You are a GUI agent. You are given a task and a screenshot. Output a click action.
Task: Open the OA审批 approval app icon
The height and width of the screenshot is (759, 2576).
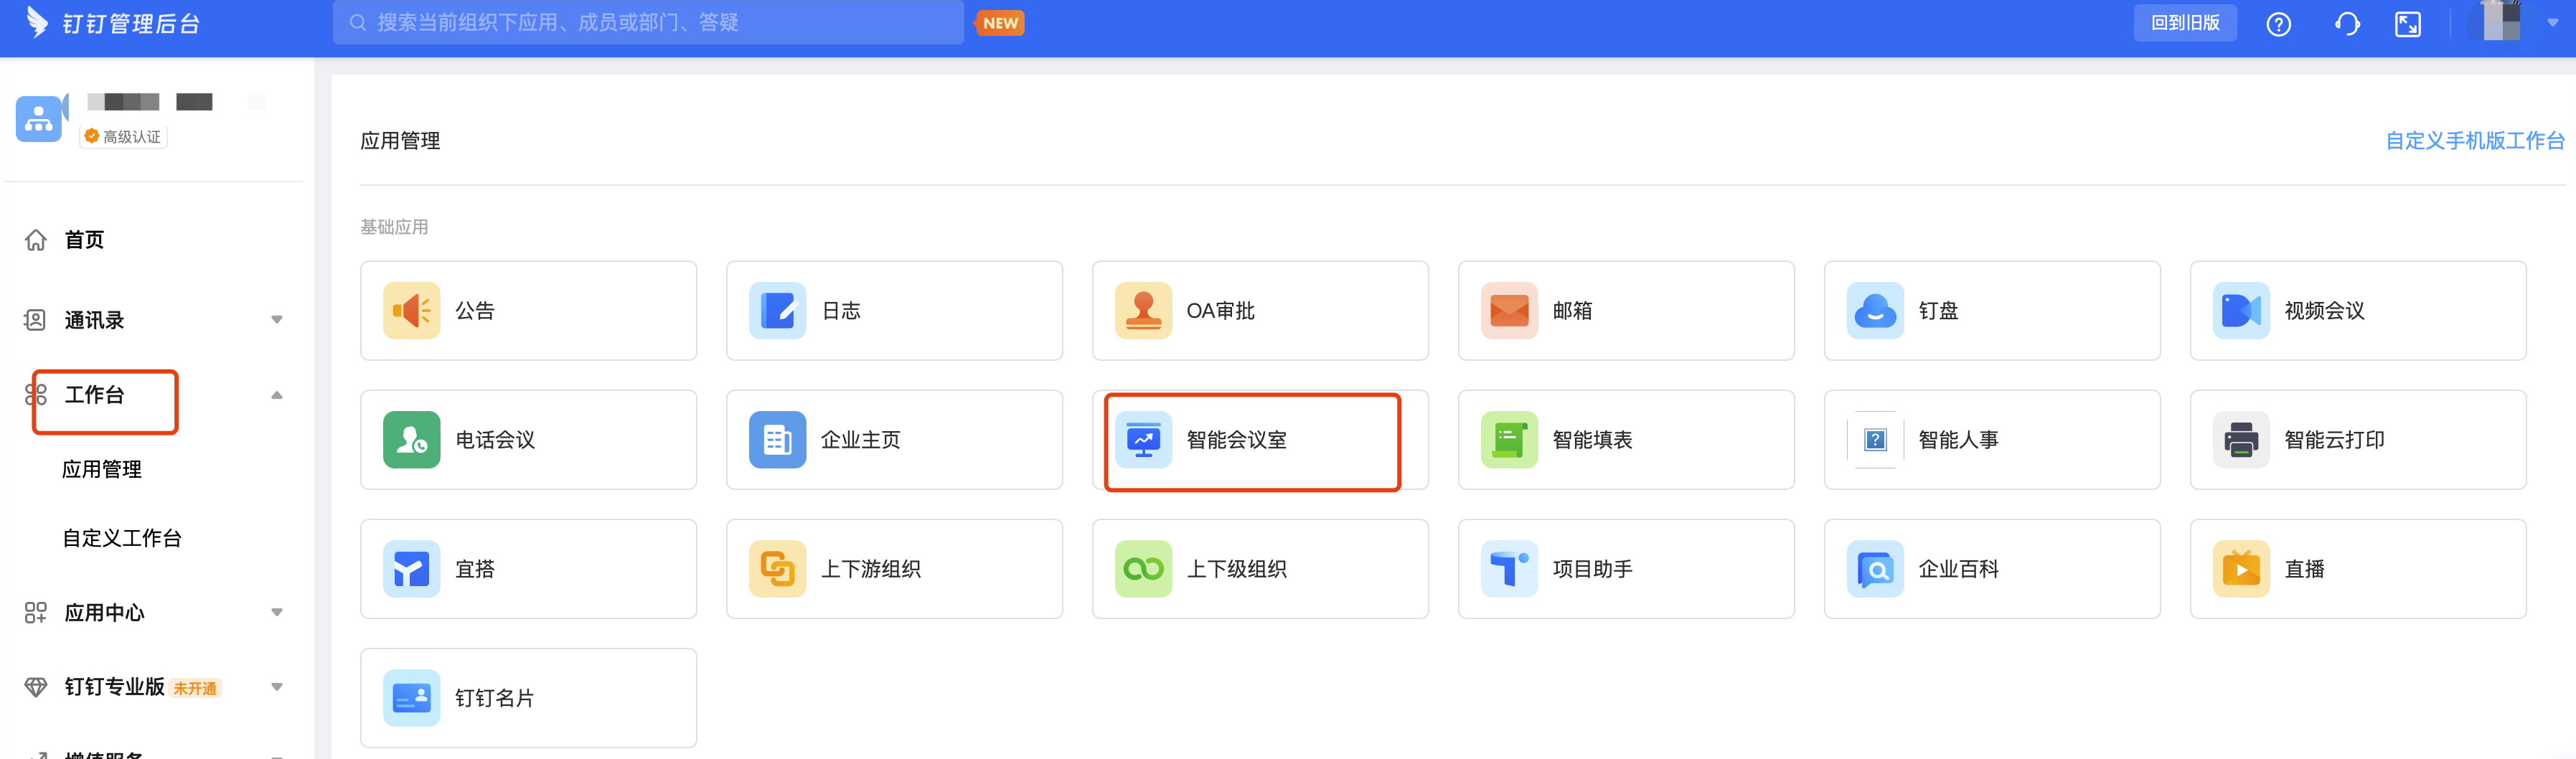[1143, 311]
